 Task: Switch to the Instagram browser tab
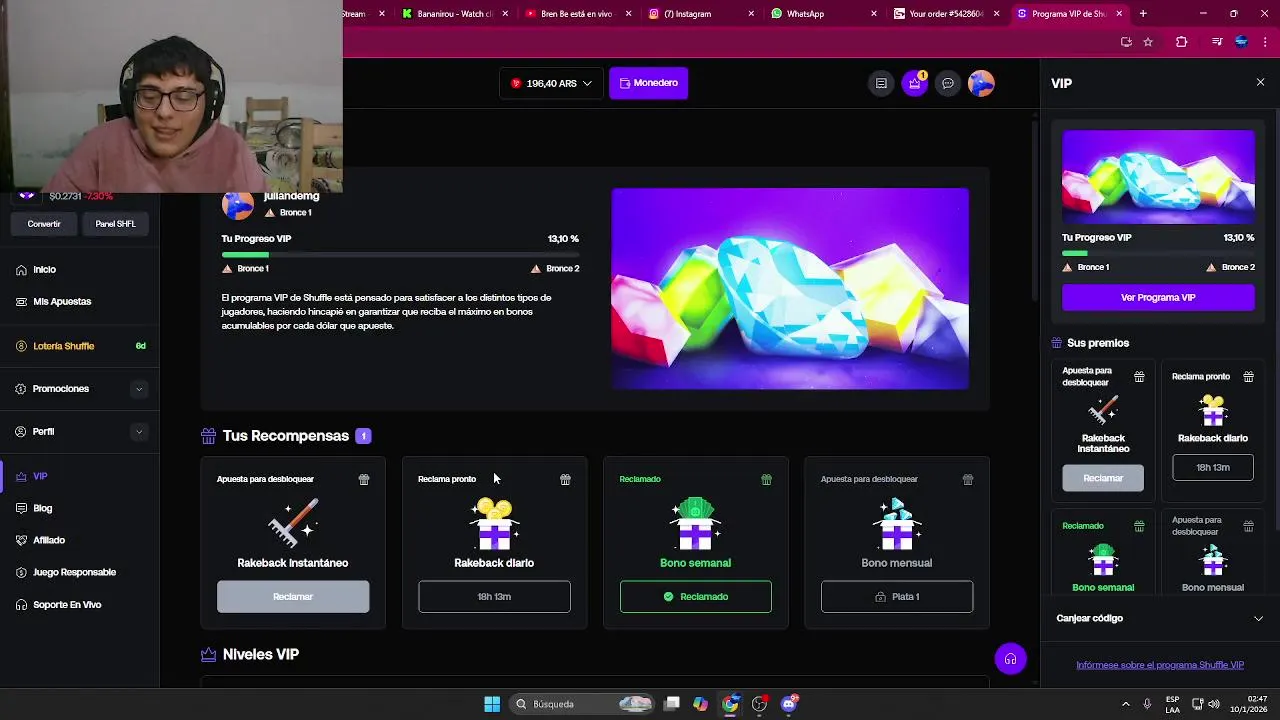coord(700,14)
